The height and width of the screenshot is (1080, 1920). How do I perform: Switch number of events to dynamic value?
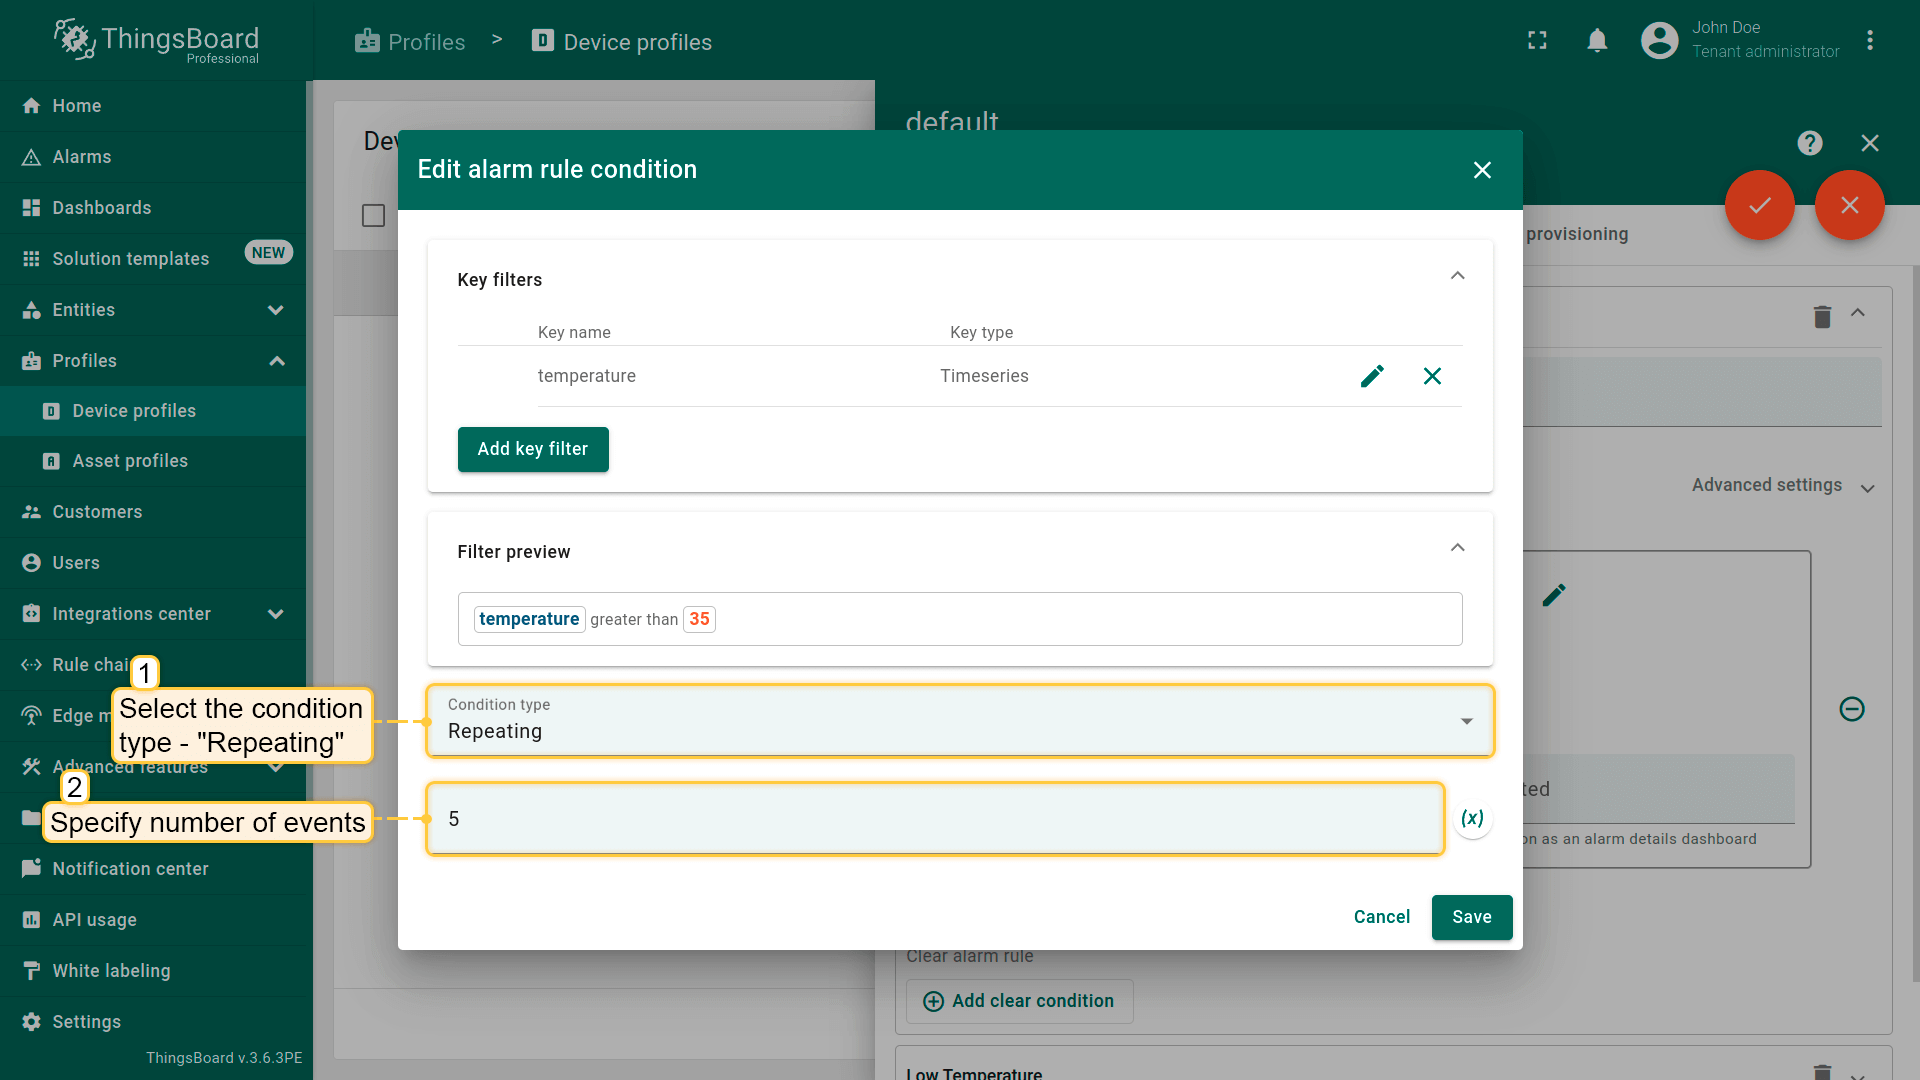(1472, 819)
